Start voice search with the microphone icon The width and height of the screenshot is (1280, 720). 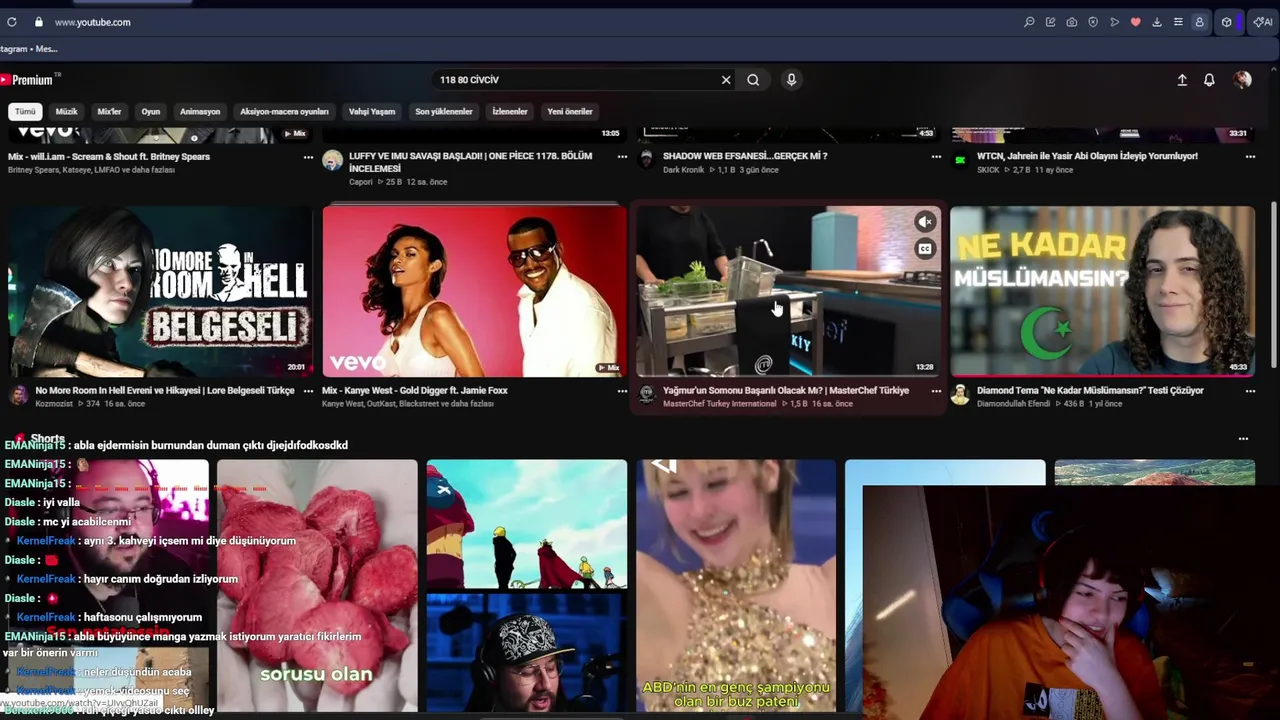click(791, 80)
